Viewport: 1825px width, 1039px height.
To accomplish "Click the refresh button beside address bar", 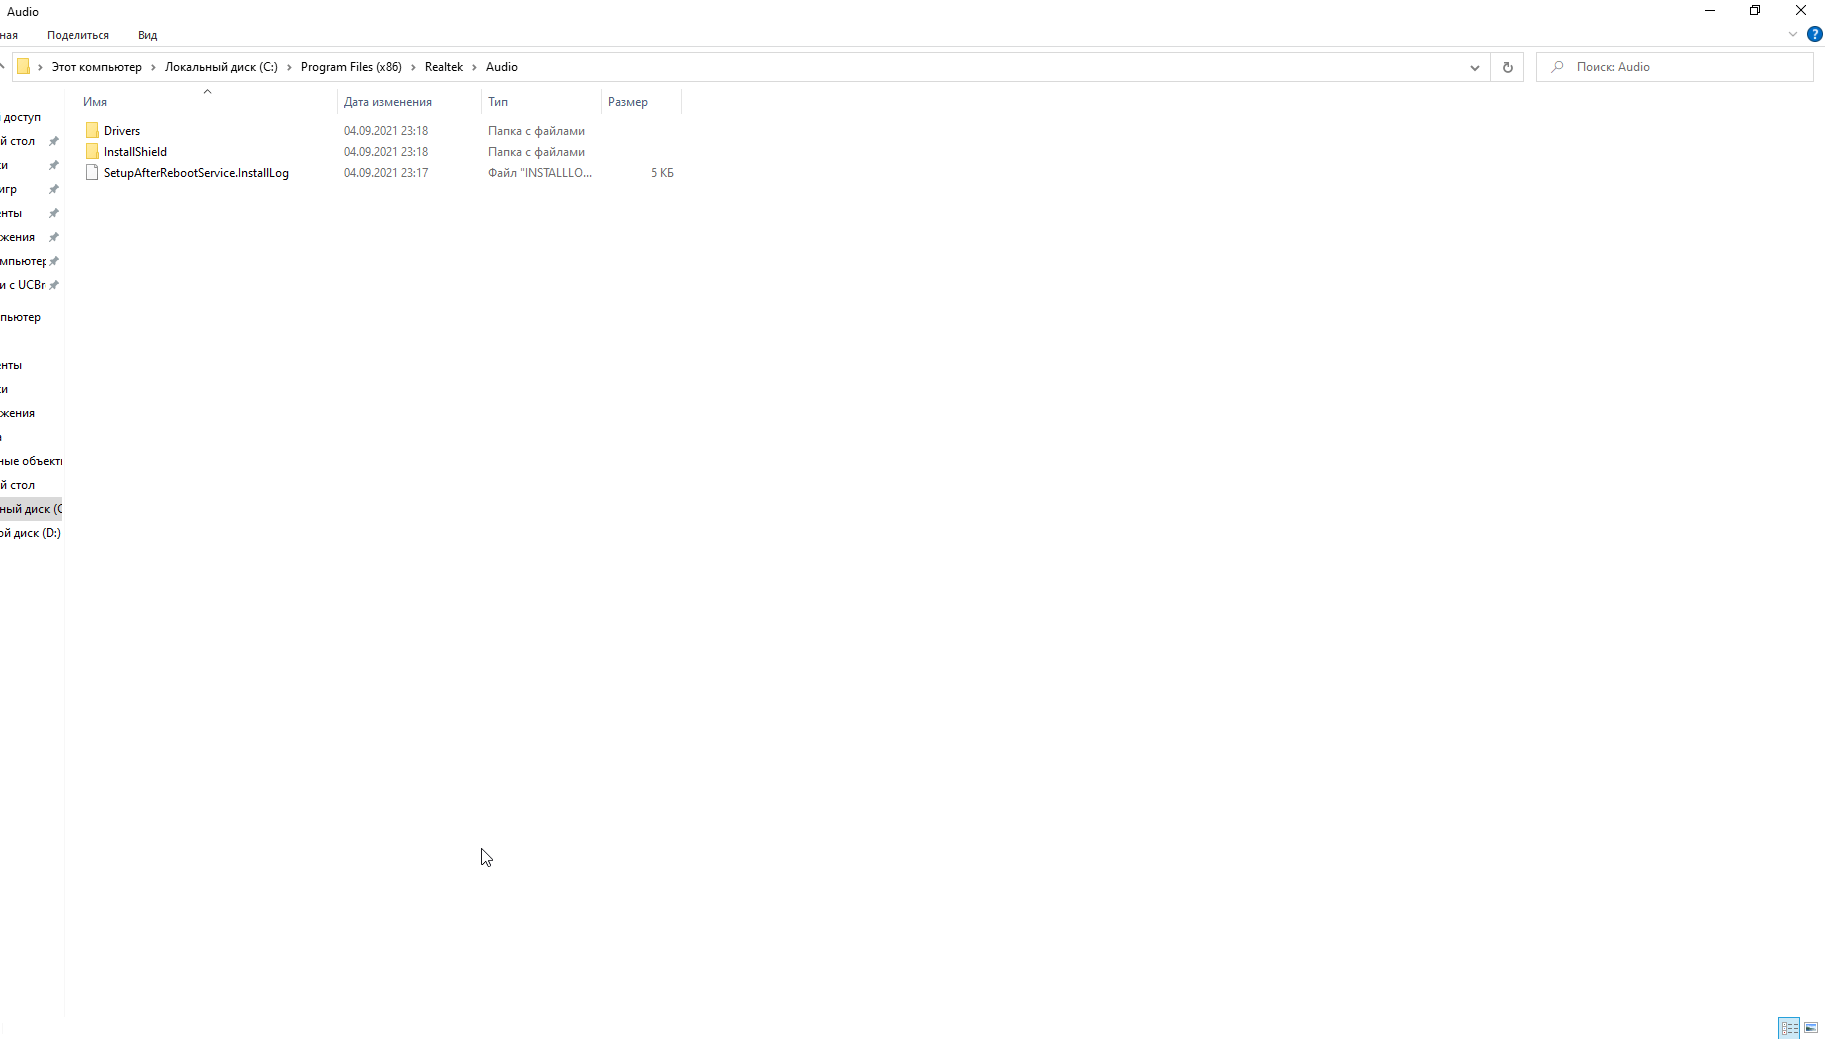I will [1507, 67].
